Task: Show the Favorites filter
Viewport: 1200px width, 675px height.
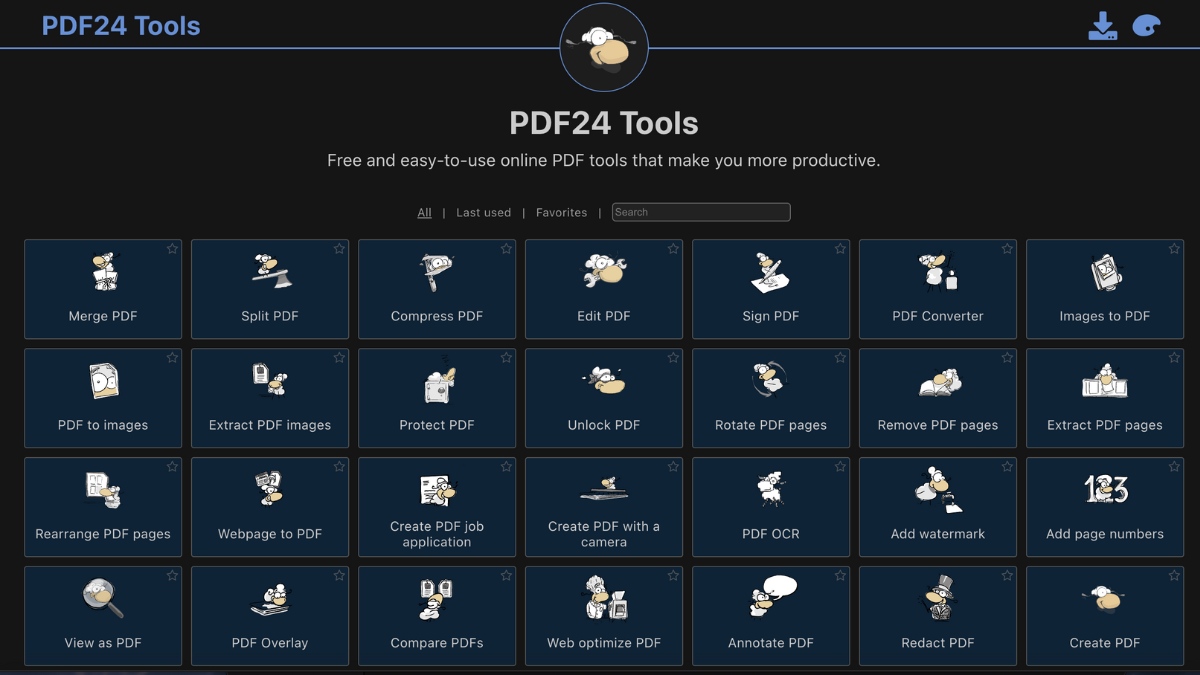Action: click(x=562, y=213)
